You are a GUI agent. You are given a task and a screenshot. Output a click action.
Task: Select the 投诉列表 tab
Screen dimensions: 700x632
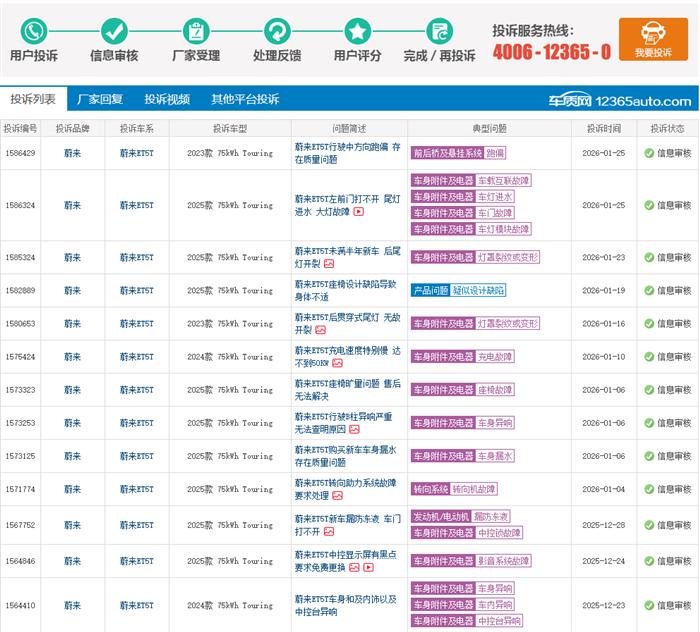tap(33, 99)
